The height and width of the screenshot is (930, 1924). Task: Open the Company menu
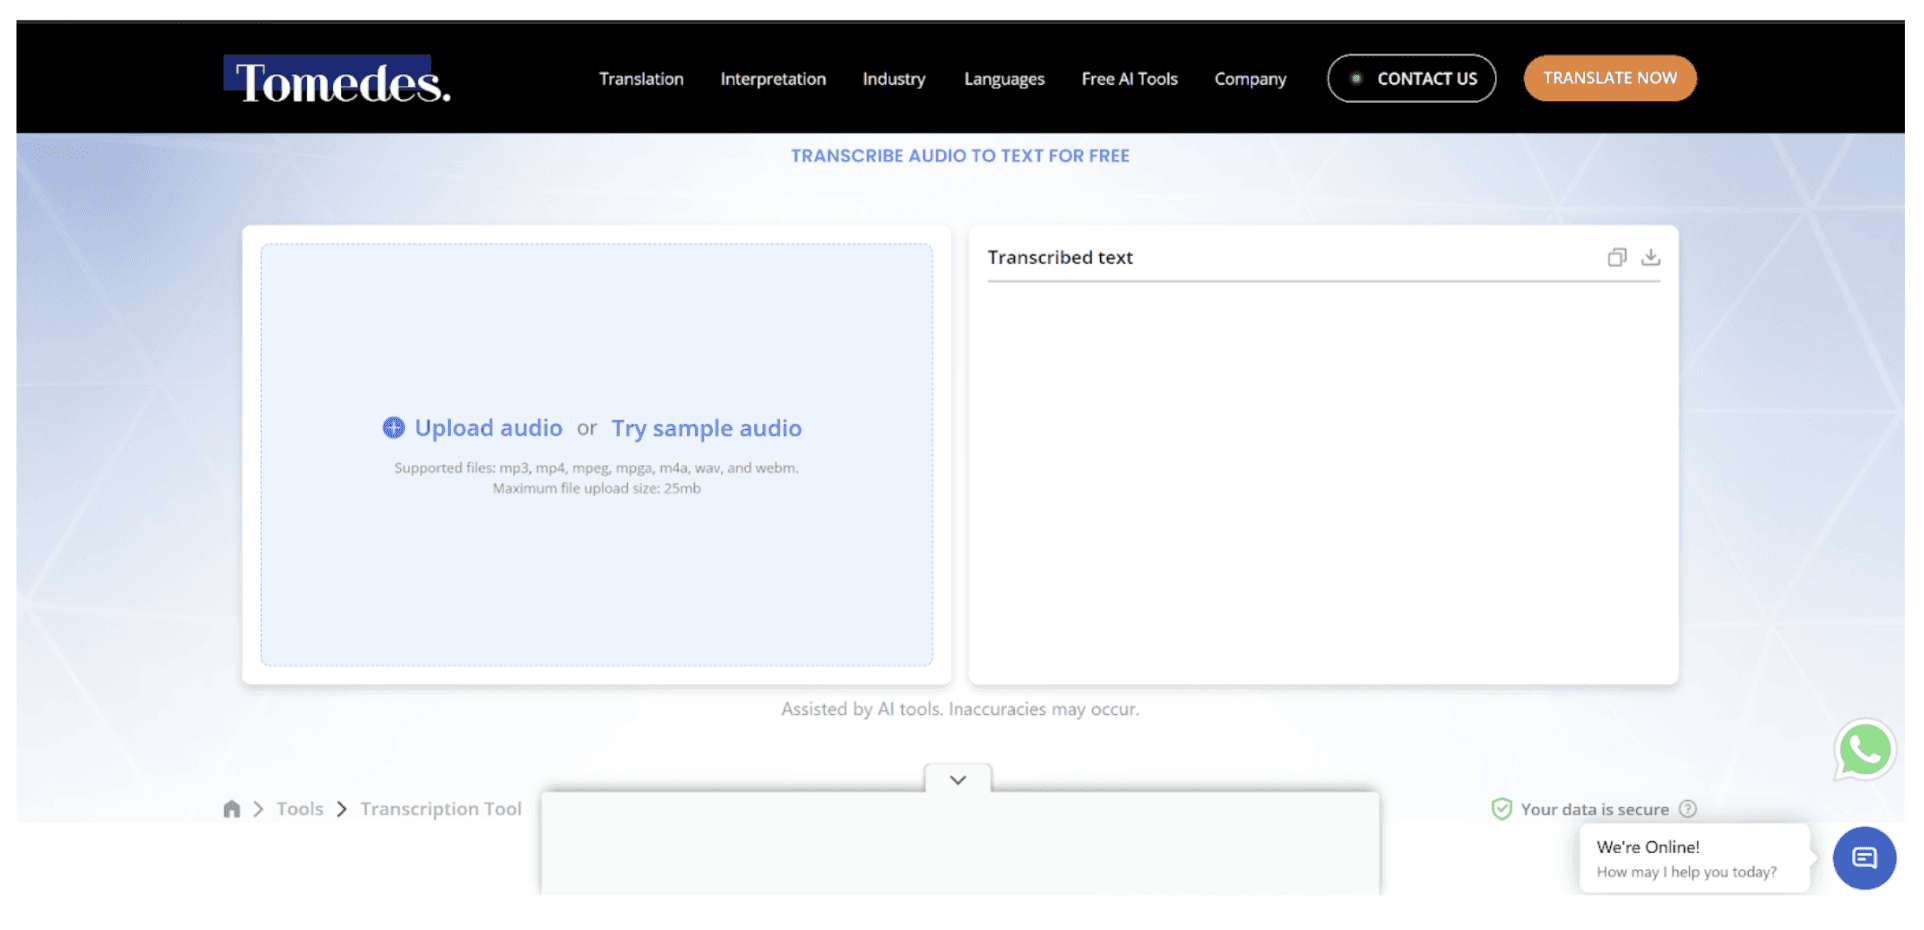click(1250, 78)
